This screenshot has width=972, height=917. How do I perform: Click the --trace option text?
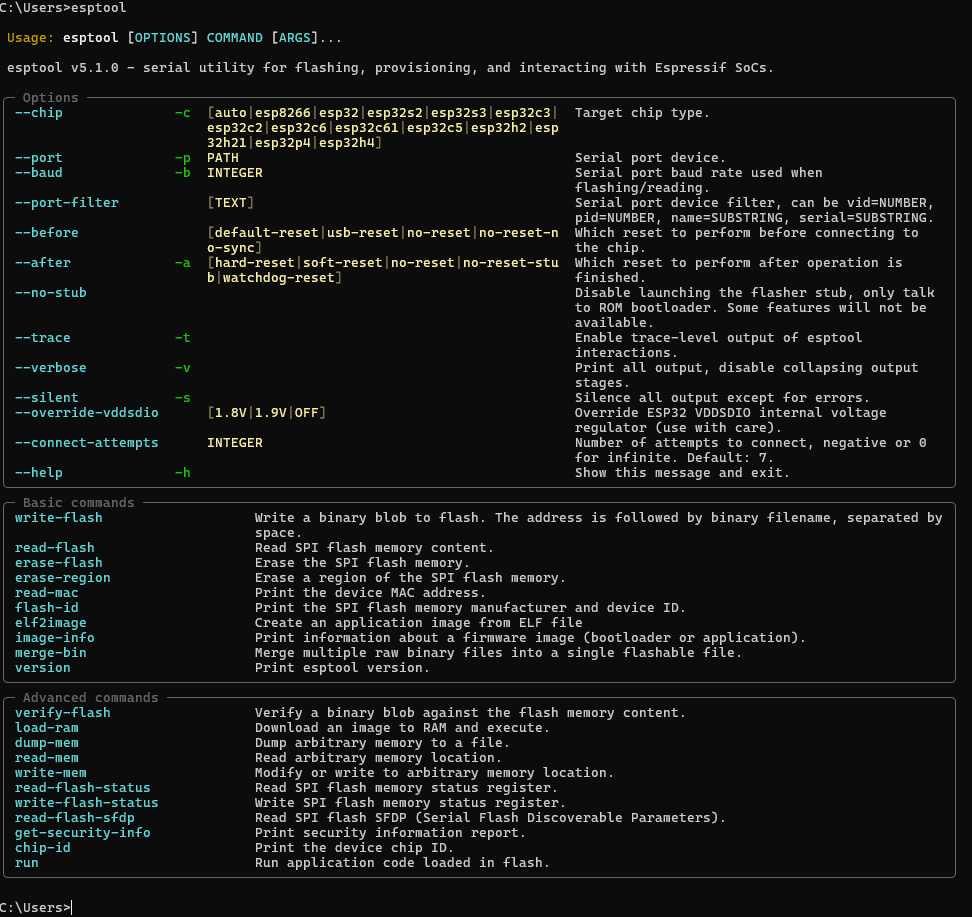click(43, 338)
